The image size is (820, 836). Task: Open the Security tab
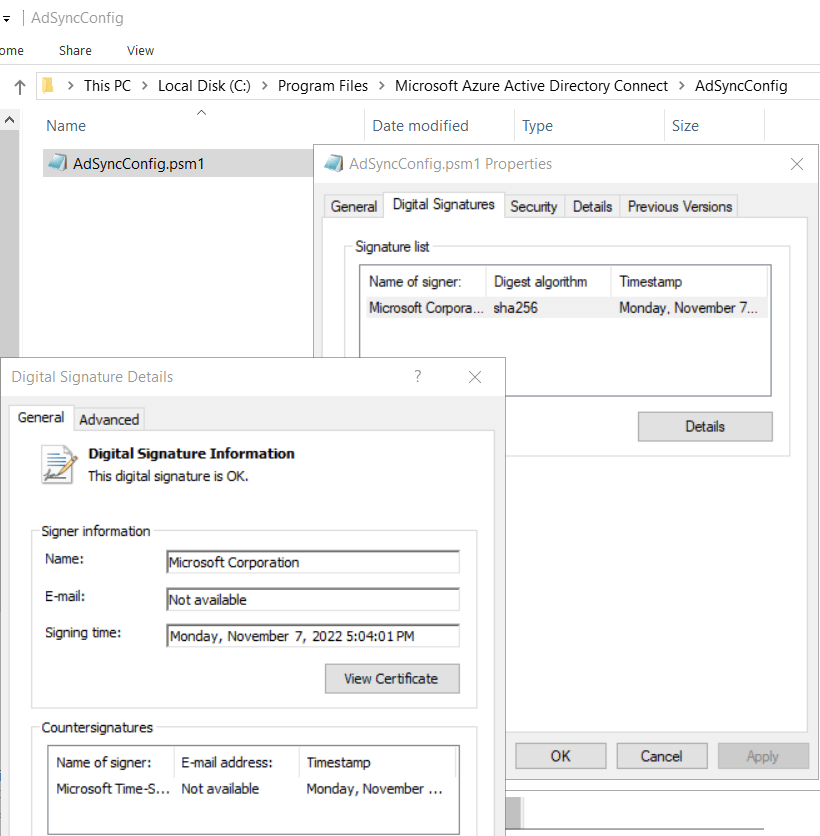[x=533, y=206]
